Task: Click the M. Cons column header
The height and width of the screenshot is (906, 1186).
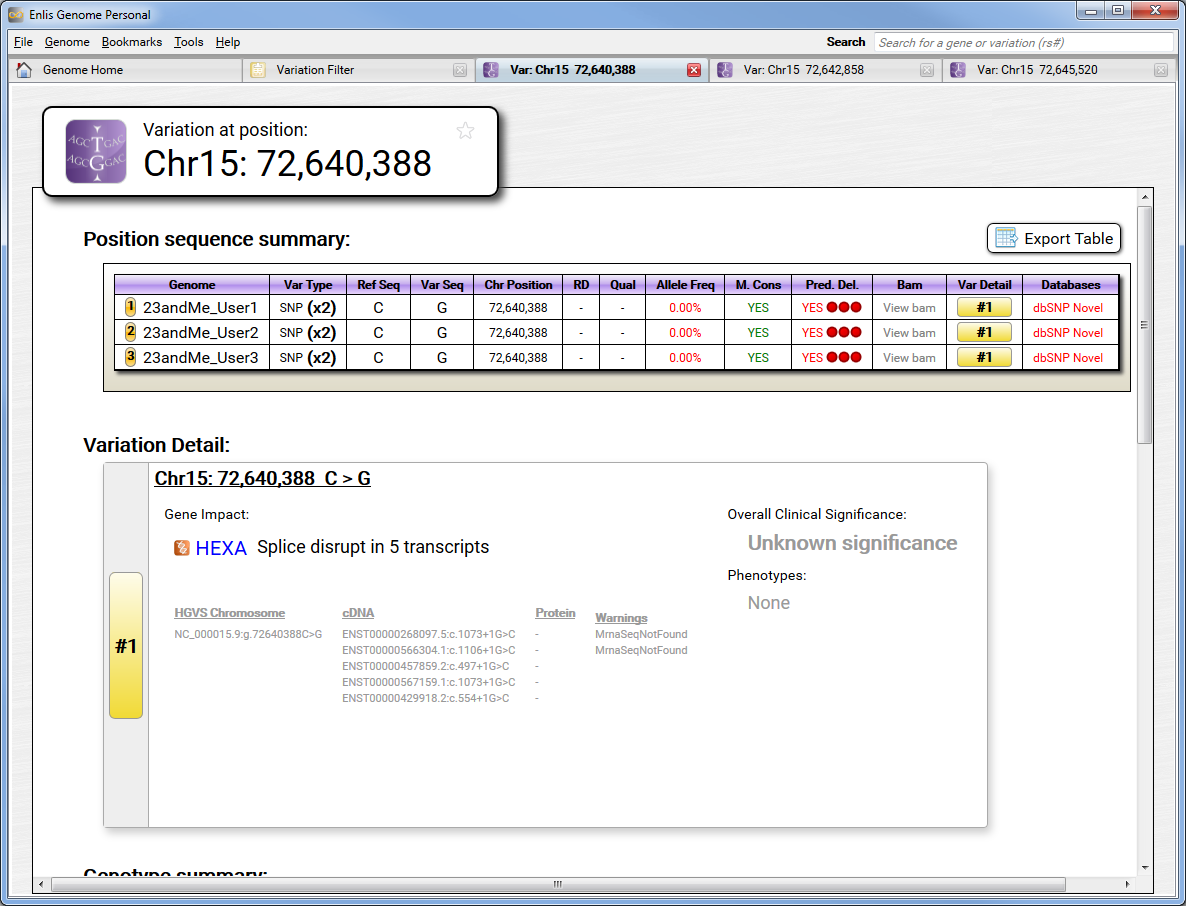Action: (x=758, y=284)
